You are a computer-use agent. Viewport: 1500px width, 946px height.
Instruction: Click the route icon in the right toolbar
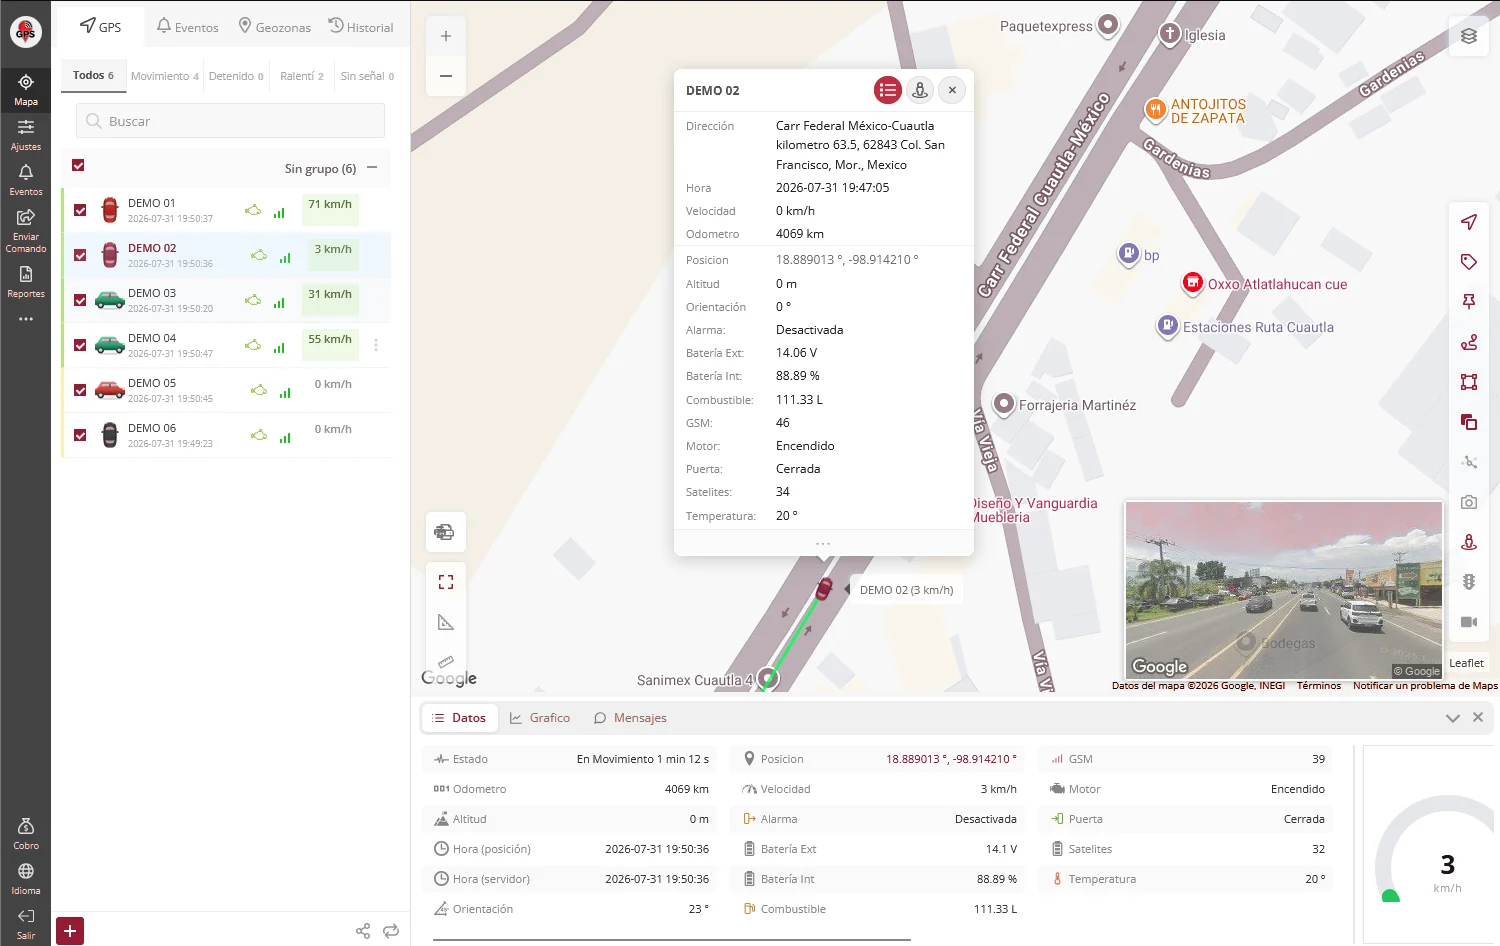coord(1469,342)
